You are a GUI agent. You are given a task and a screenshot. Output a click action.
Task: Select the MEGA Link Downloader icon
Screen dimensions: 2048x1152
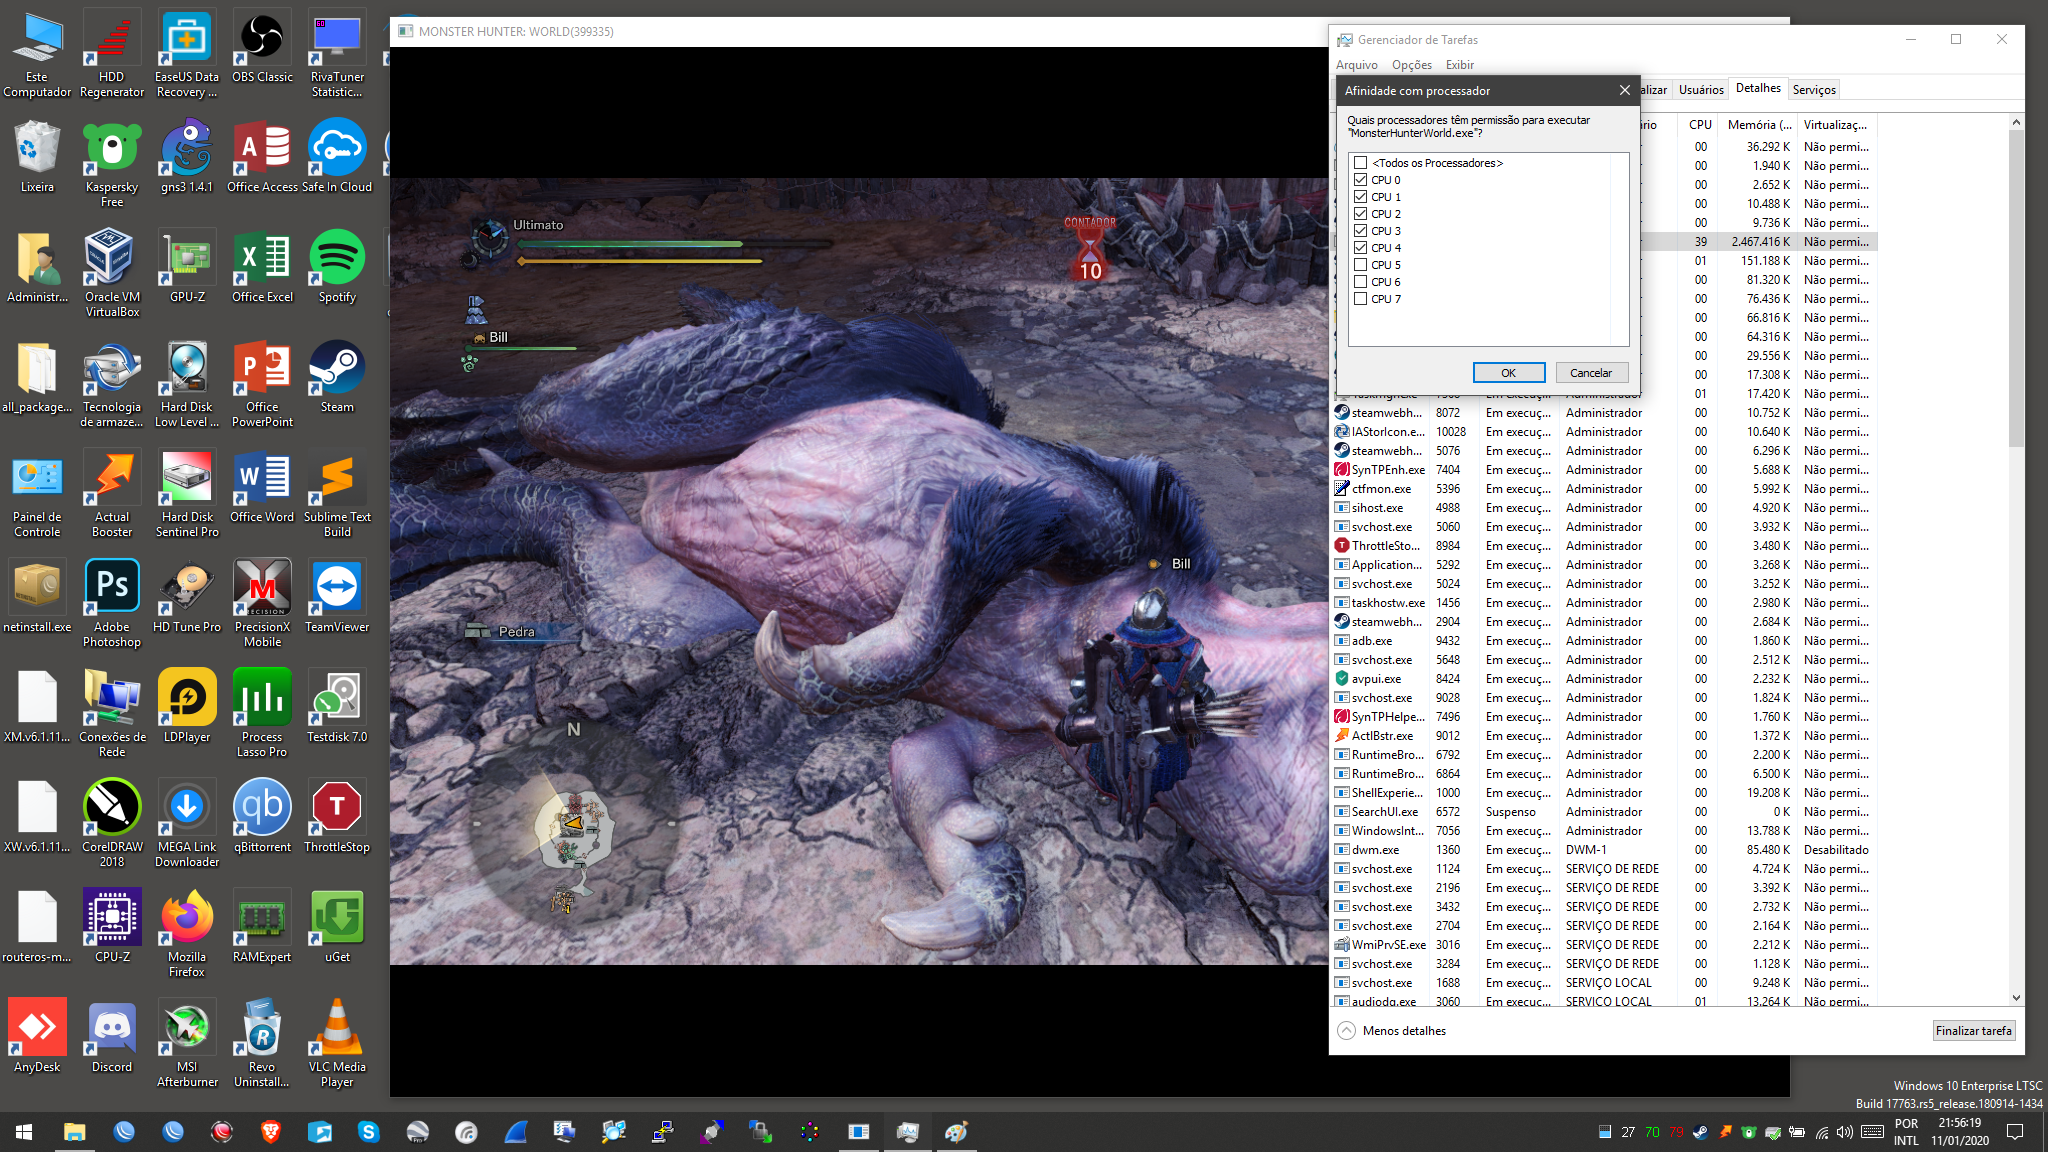pos(187,825)
